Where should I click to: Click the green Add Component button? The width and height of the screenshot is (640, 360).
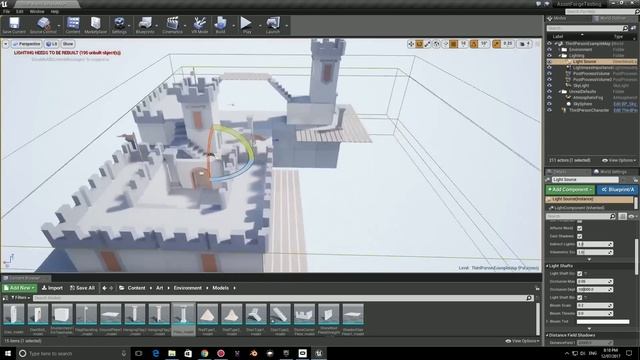click(570, 189)
